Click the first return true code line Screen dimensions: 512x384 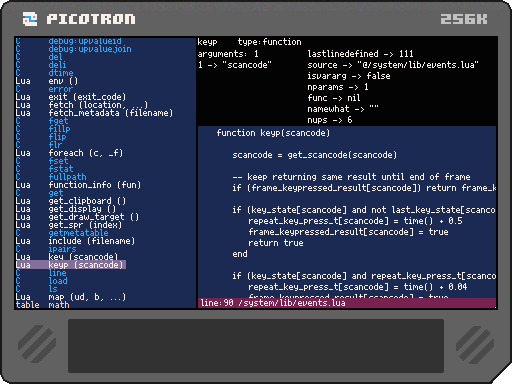[x=276, y=243]
